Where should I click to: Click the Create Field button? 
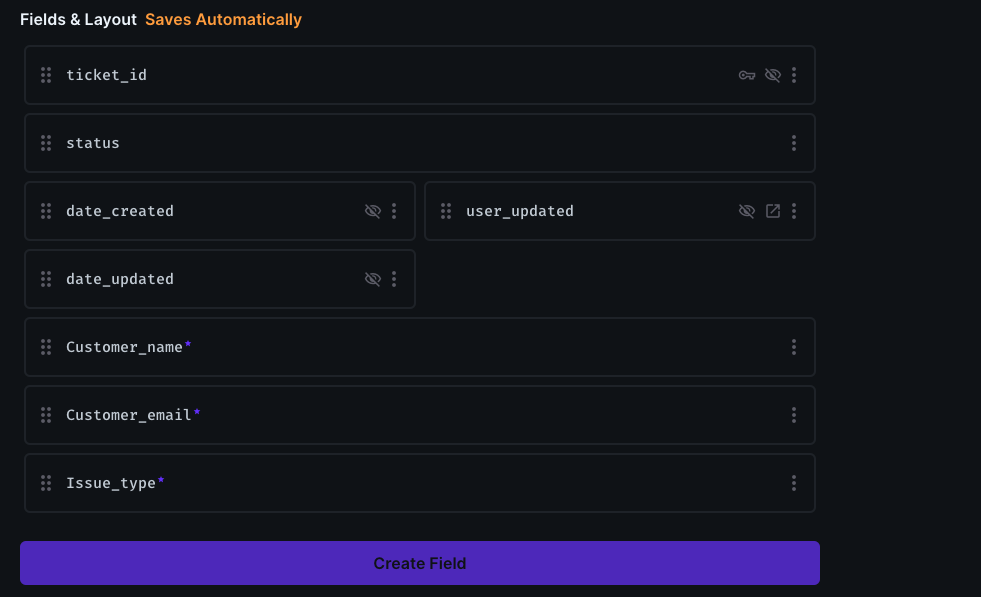(420, 563)
